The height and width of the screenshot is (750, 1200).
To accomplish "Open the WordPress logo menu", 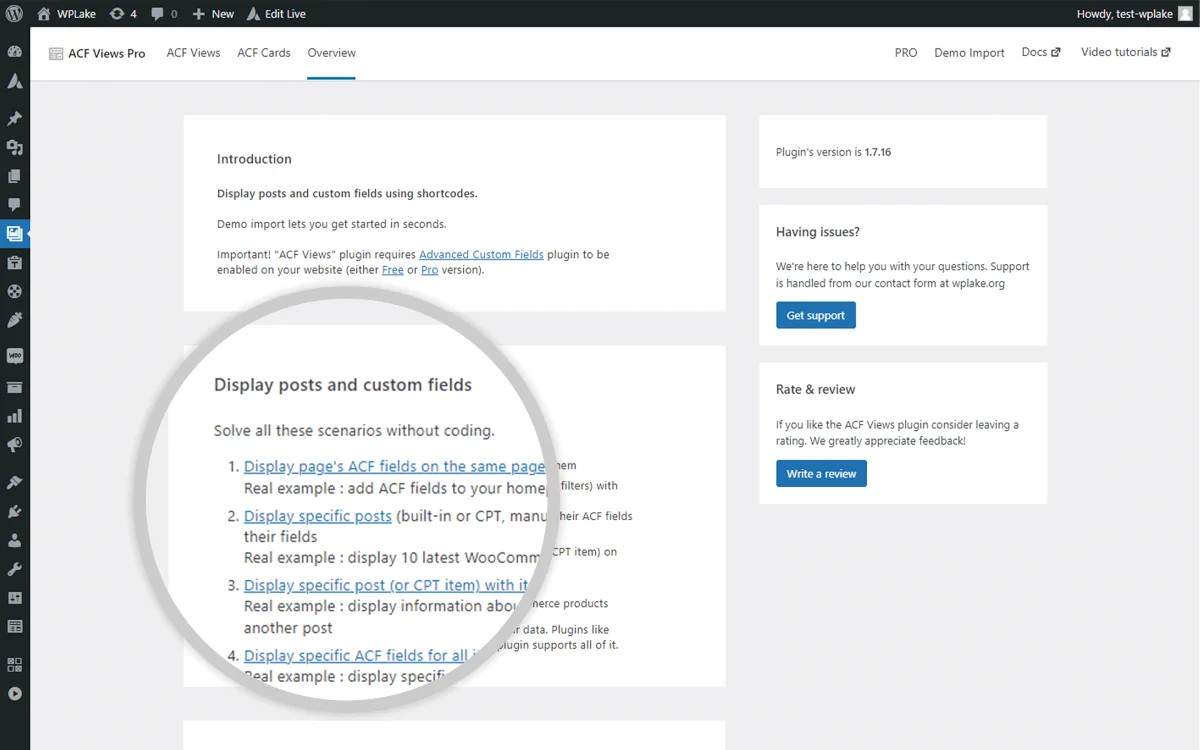I will [15, 14].
